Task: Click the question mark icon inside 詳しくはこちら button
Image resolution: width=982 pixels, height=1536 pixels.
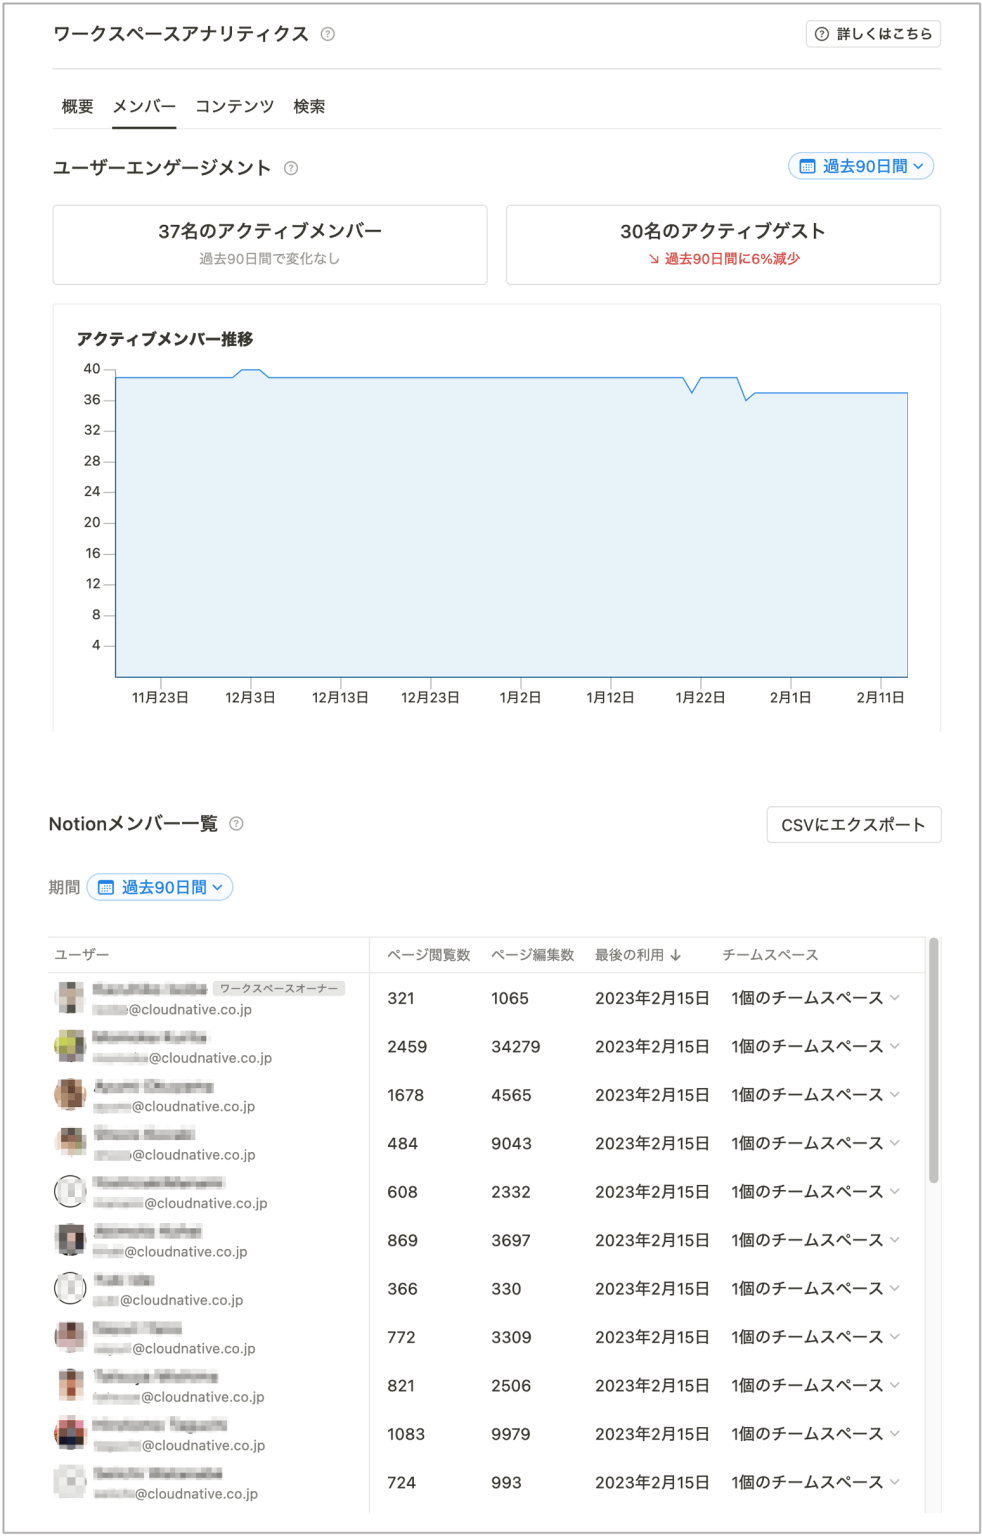Action: (x=820, y=34)
